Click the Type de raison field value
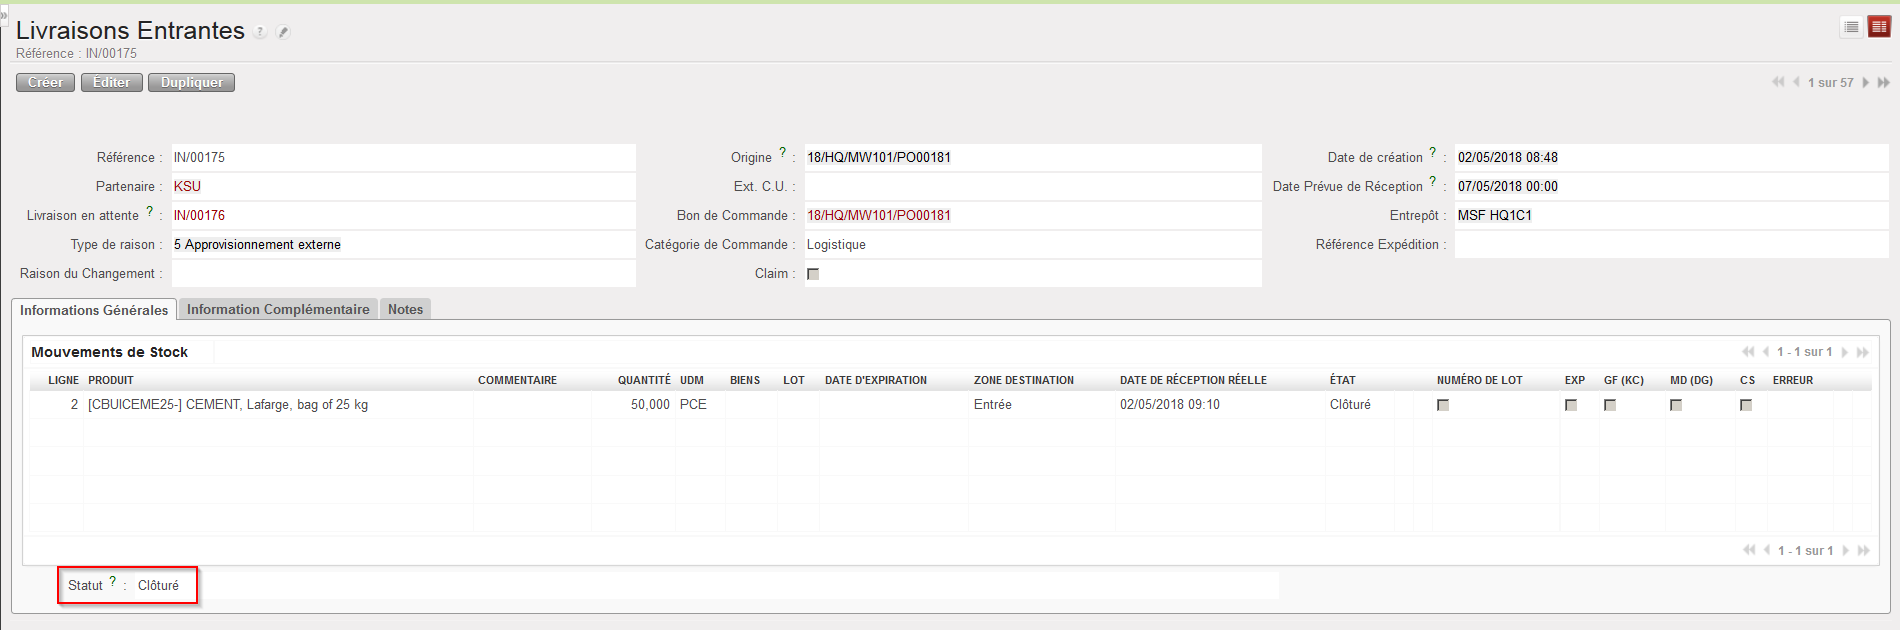The width and height of the screenshot is (1900, 630). click(x=404, y=244)
